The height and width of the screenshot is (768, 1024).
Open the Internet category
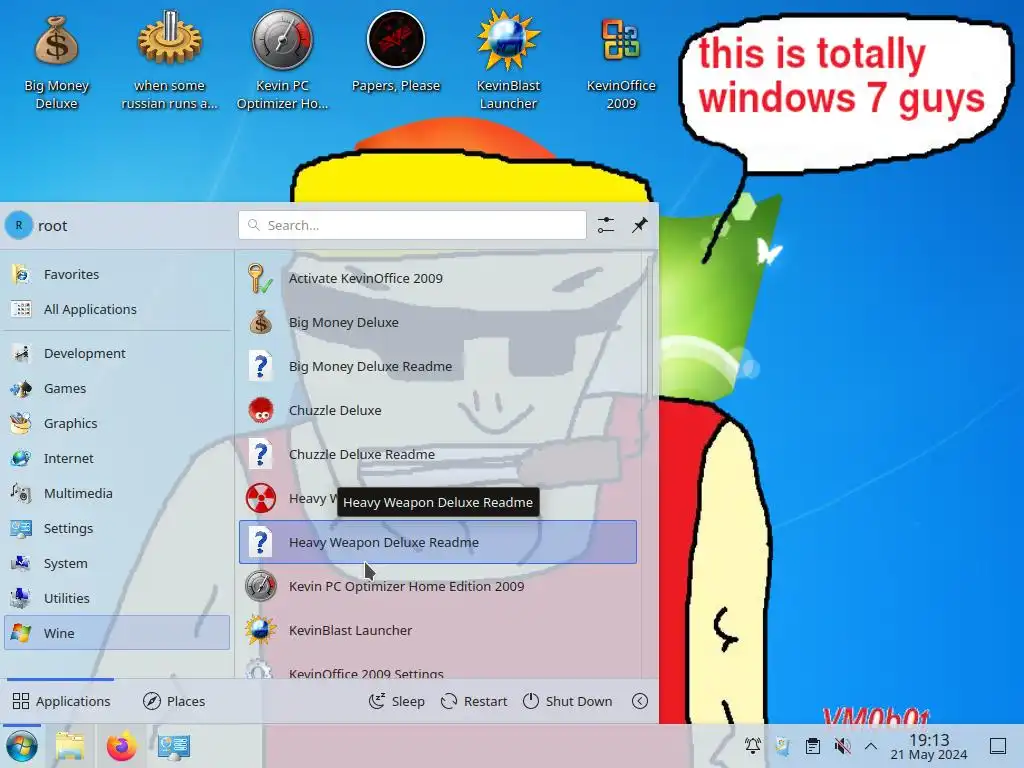point(117,458)
